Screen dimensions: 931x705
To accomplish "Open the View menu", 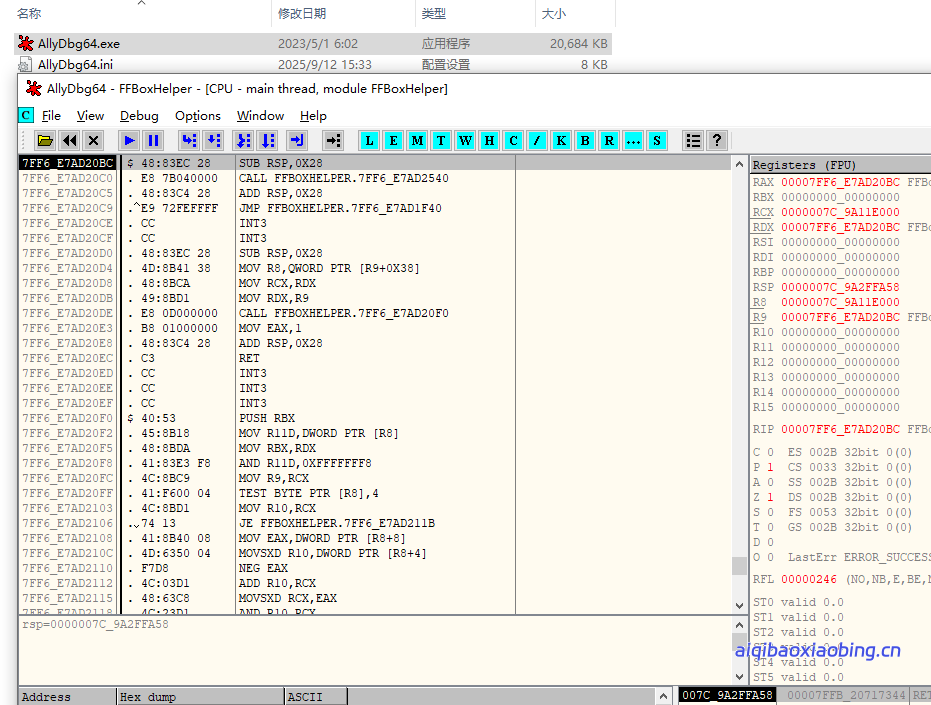I will click(x=90, y=116).
